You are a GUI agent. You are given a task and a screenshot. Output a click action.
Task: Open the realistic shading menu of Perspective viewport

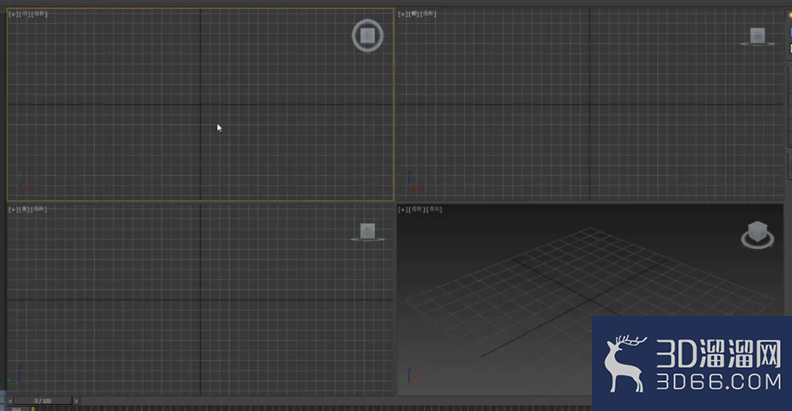click(434, 209)
